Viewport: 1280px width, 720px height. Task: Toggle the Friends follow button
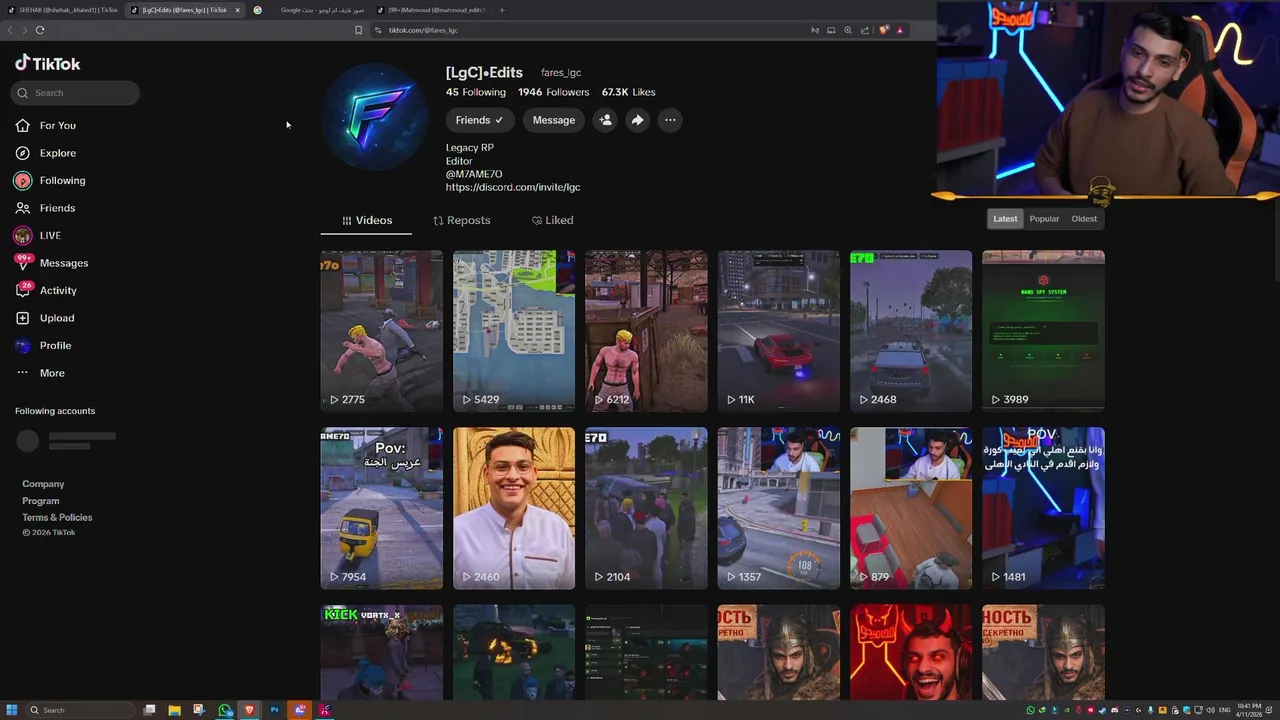479,120
